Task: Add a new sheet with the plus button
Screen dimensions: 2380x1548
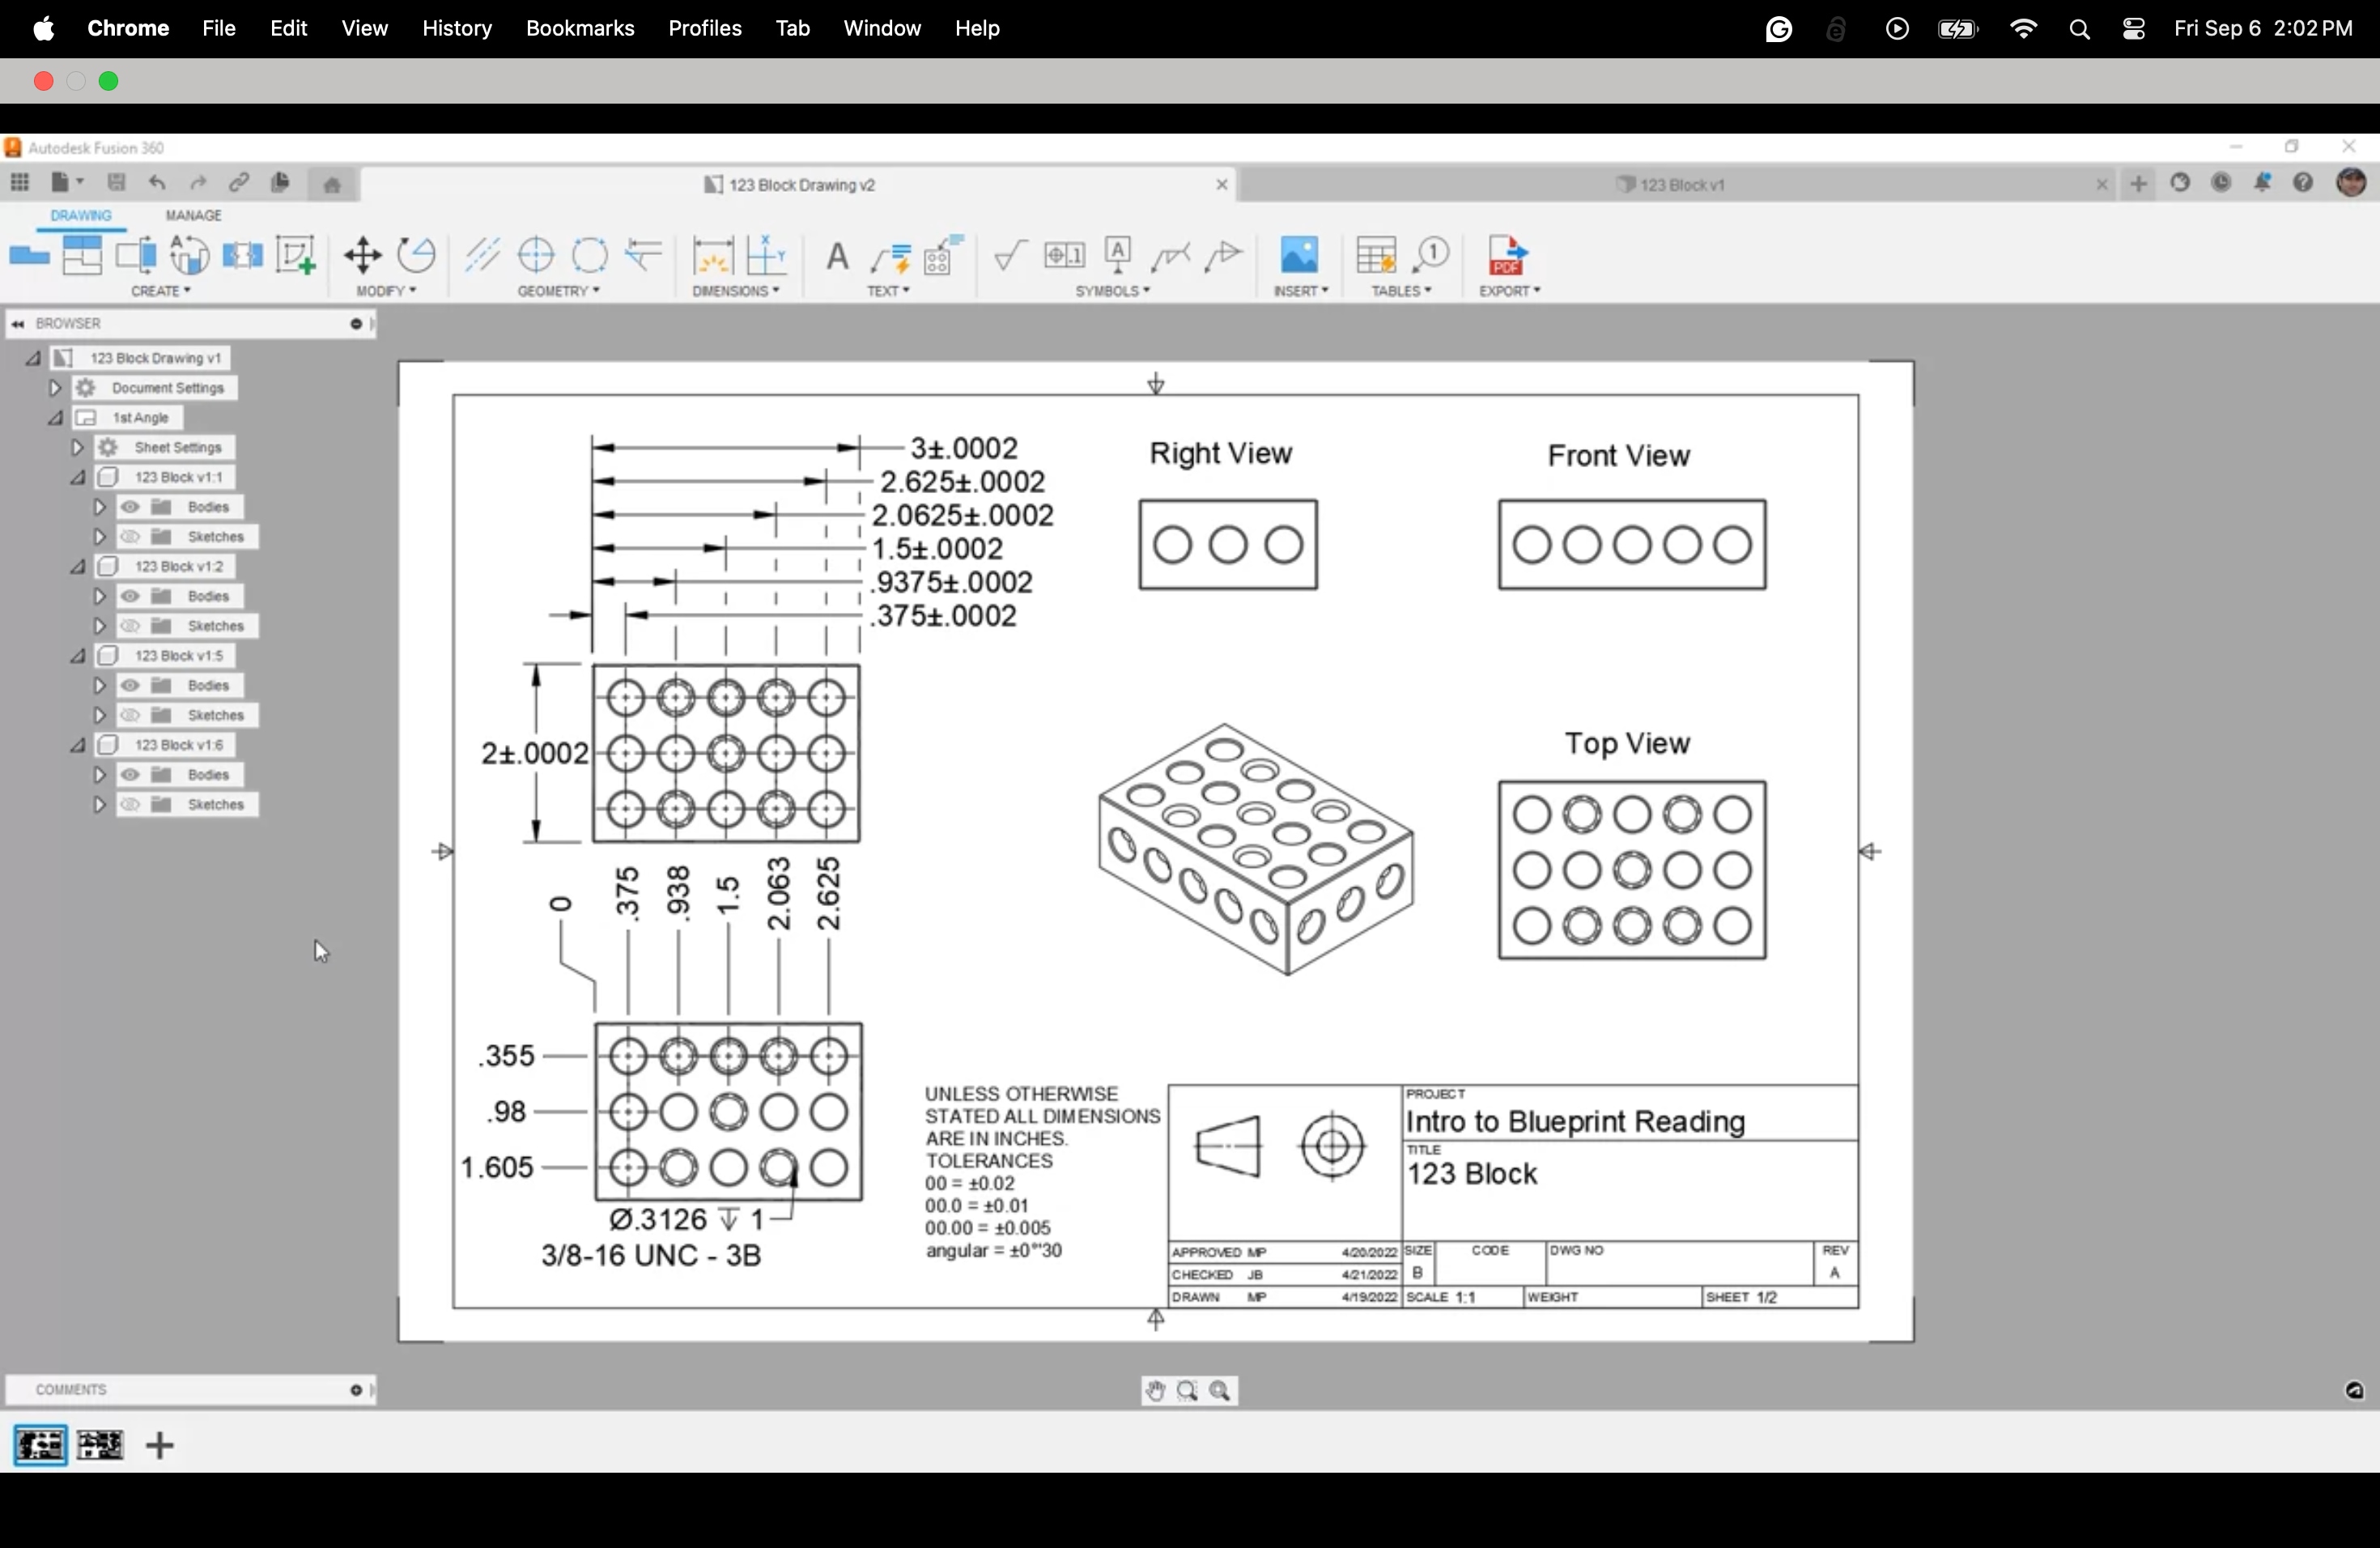Action: [159, 1446]
